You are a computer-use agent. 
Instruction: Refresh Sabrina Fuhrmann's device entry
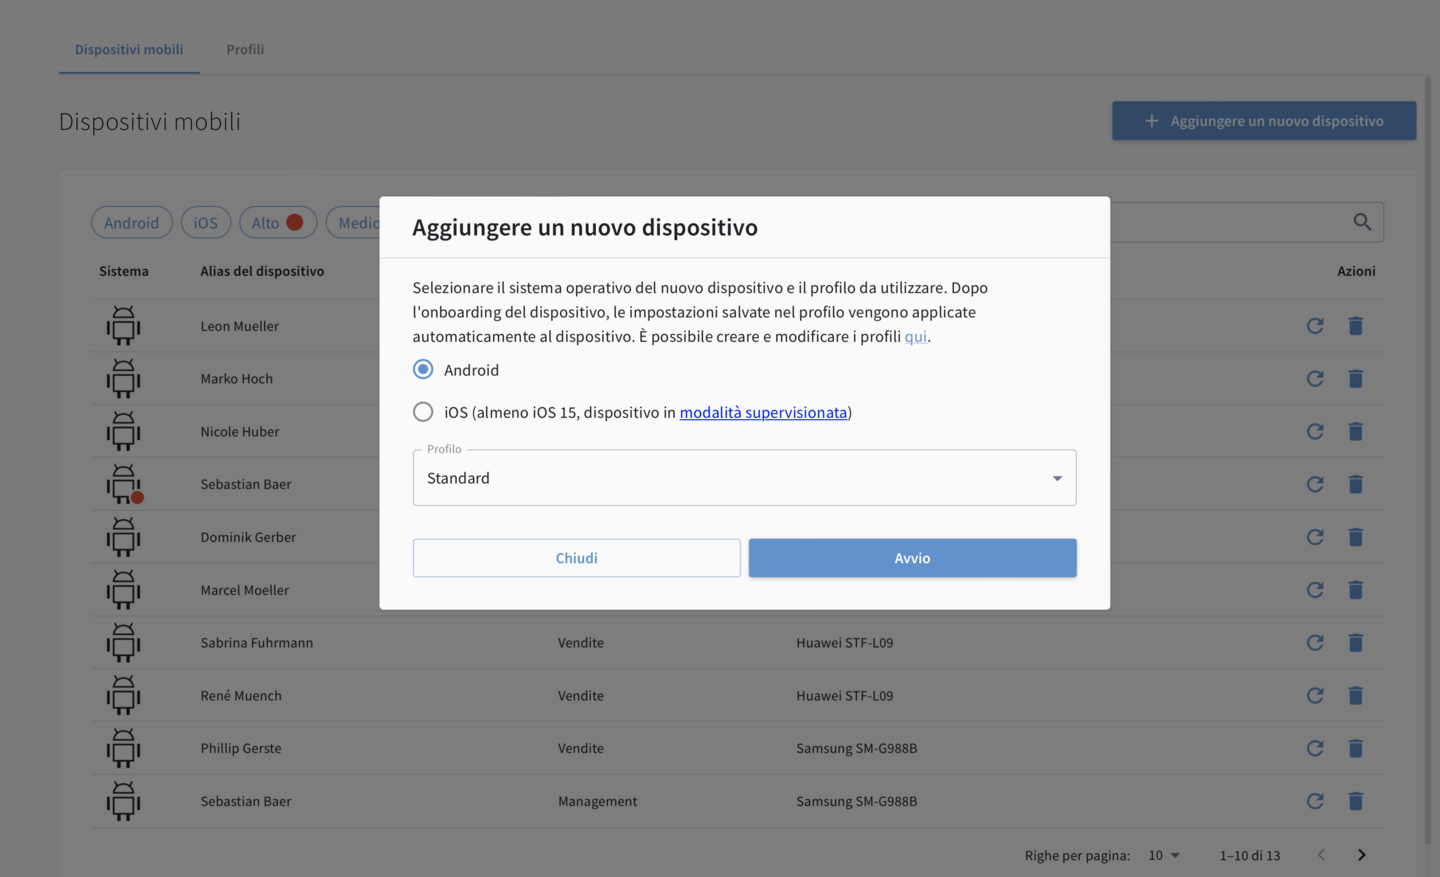[x=1315, y=643]
